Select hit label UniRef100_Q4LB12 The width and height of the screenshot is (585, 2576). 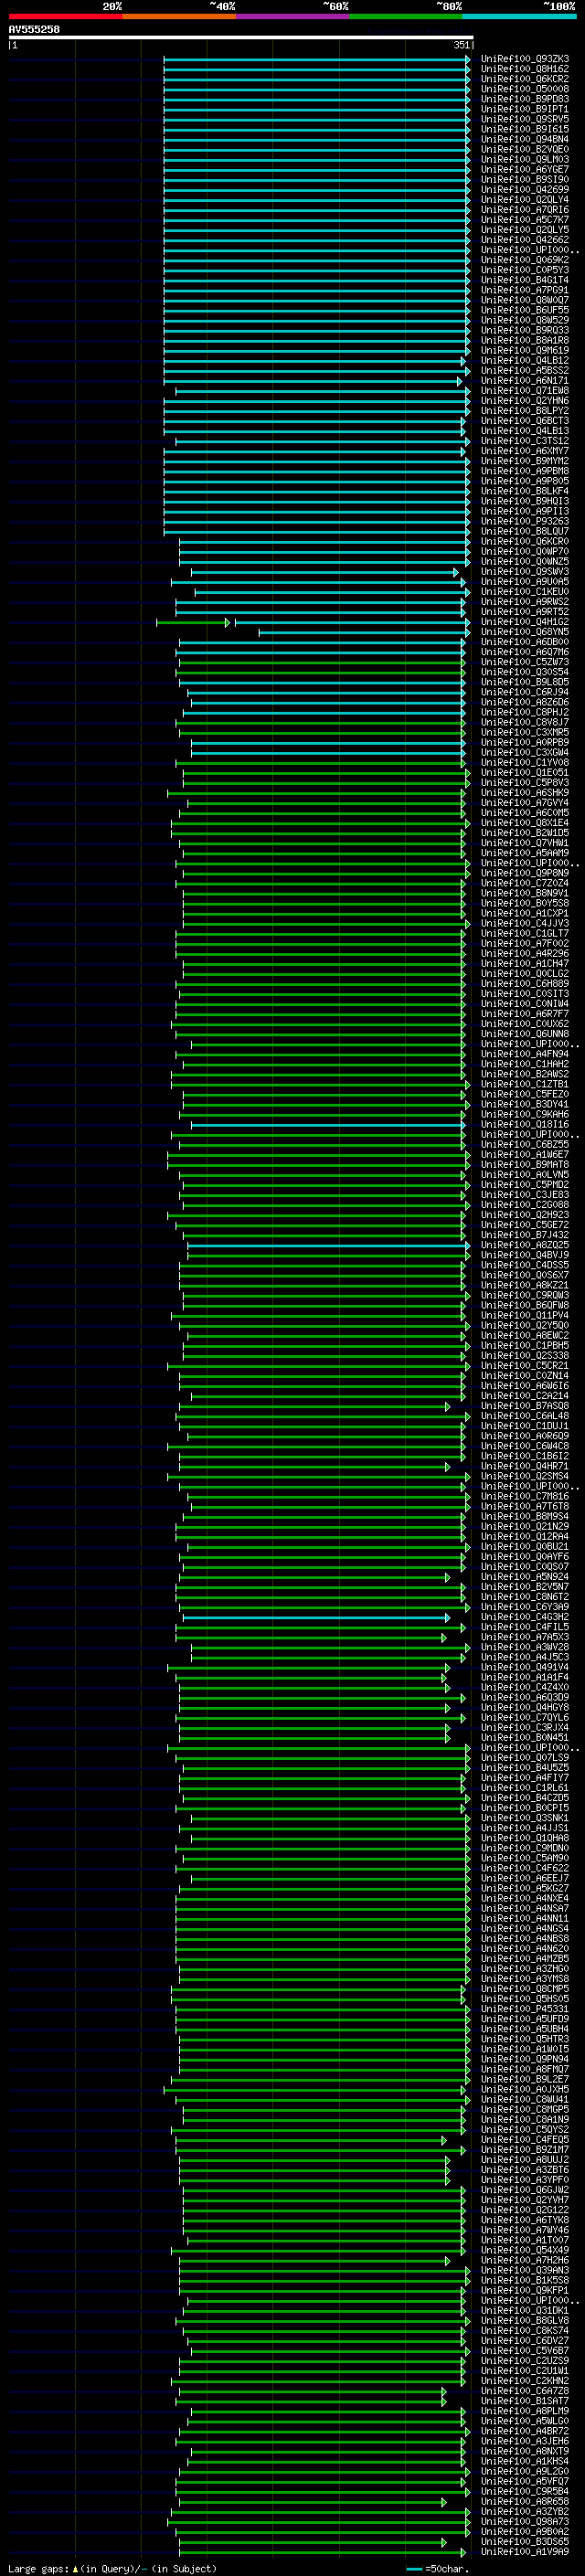[x=525, y=360]
